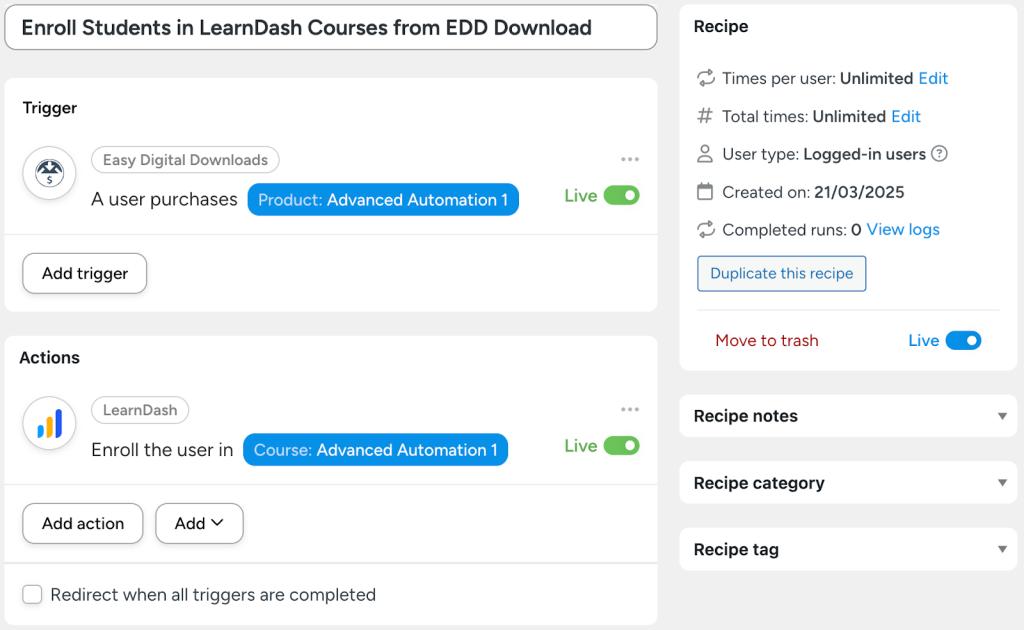
Task: Click the Easy Digital Downloads logo icon
Action: point(49,174)
